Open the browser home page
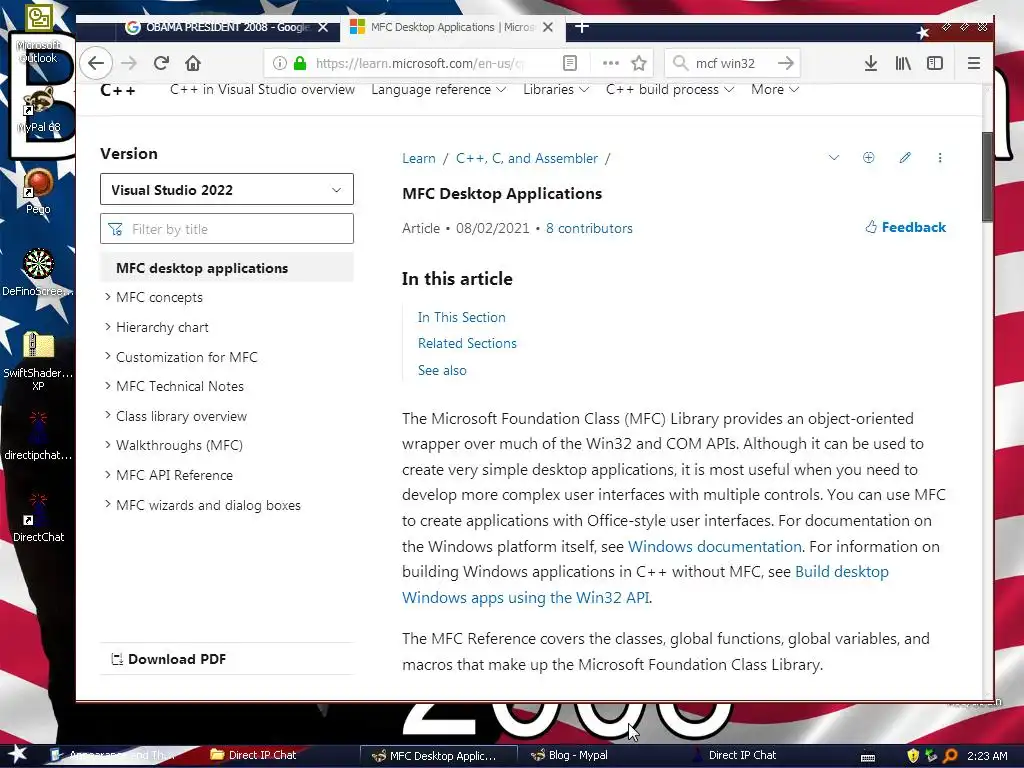Image resolution: width=1024 pixels, height=768 pixels. coord(193,63)
